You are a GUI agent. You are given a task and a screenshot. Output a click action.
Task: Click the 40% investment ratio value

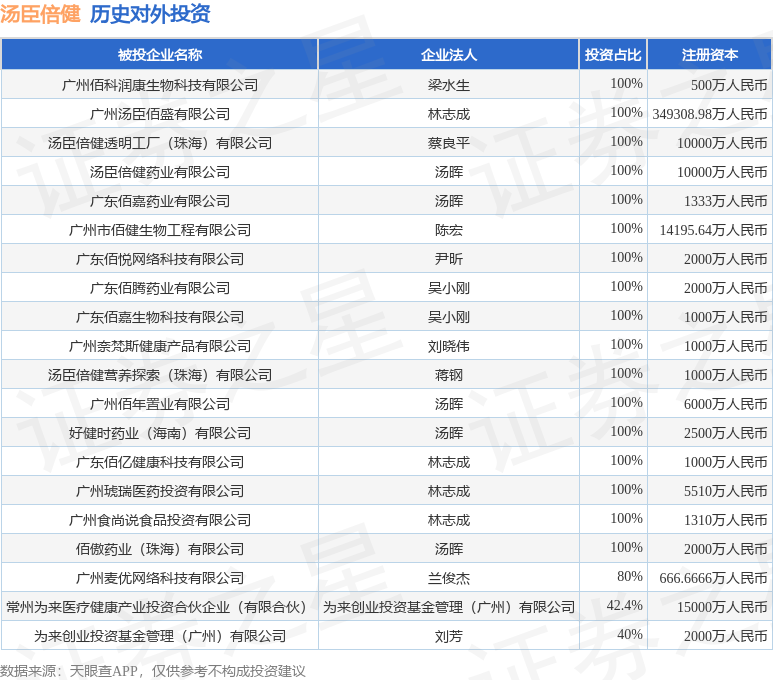pyautogui.click(x=630, y=635)
